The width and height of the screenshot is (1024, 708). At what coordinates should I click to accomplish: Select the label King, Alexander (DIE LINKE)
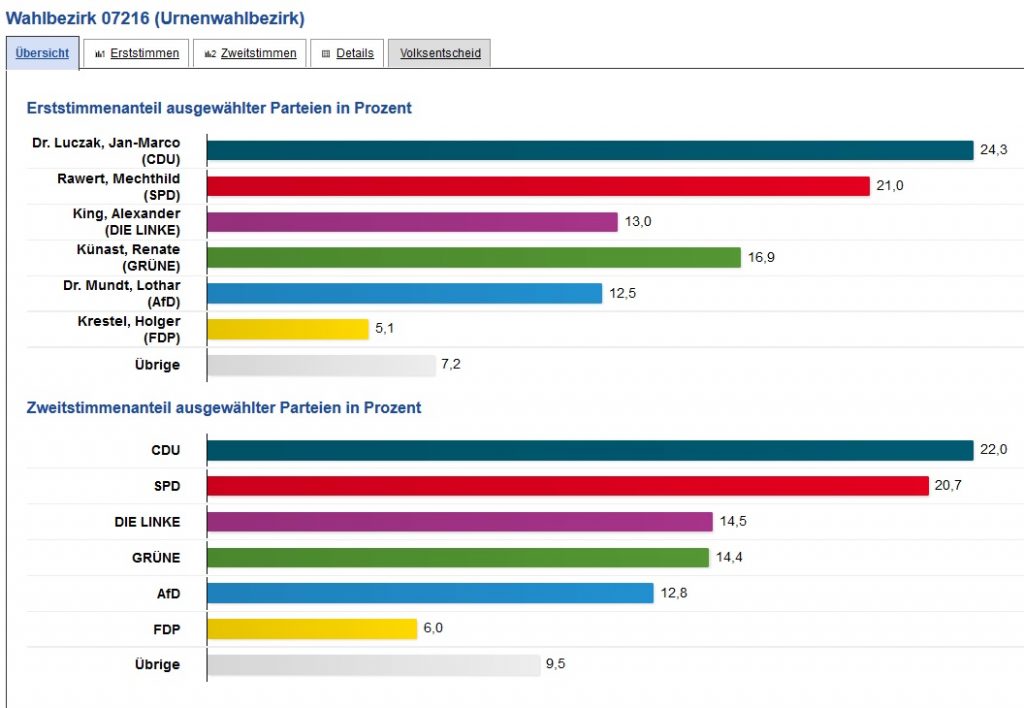(x=126, y=222)
